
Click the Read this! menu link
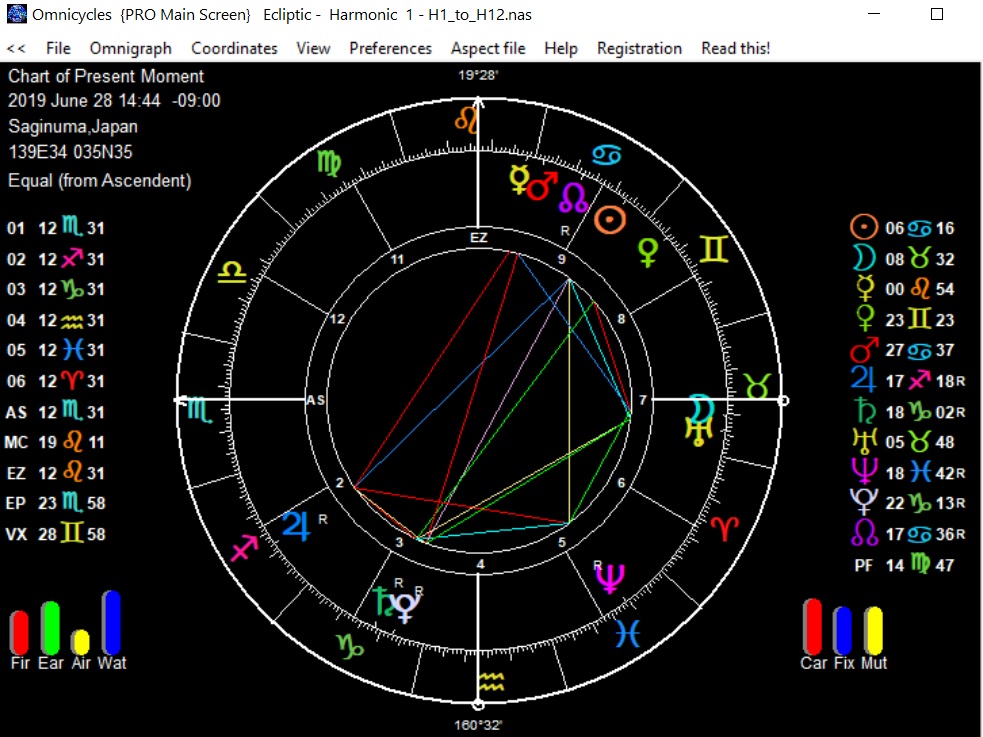(735, 48)
